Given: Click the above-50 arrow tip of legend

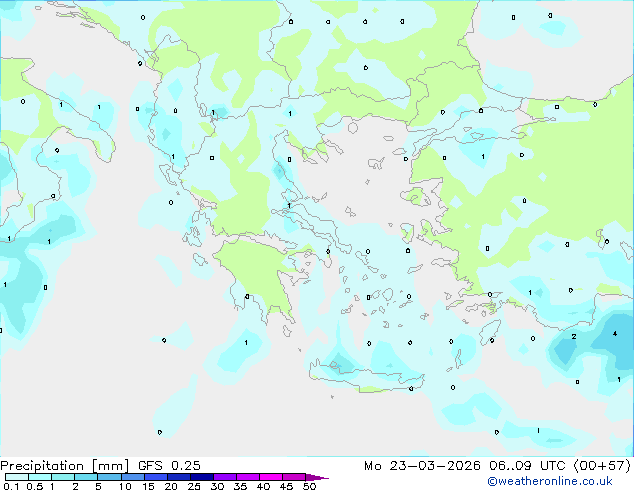Looking at the screenshot, I should (x=317, y=477).
